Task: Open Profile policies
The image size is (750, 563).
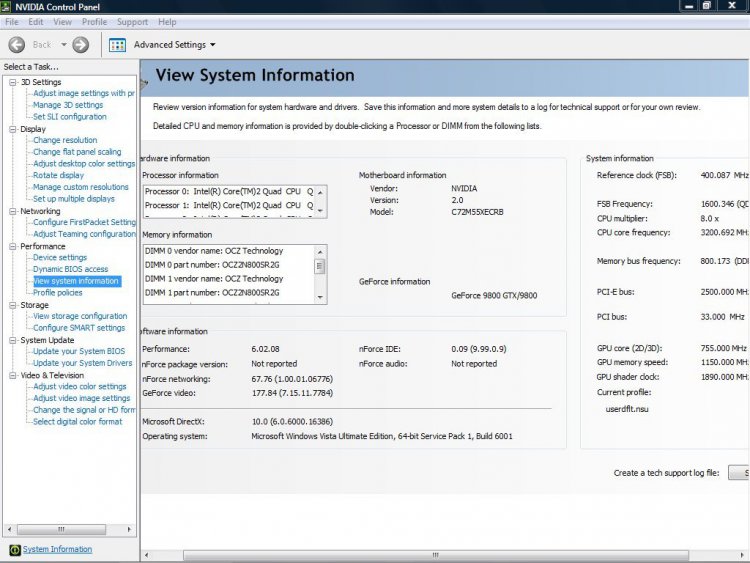Action: click(x=57, y=293)
